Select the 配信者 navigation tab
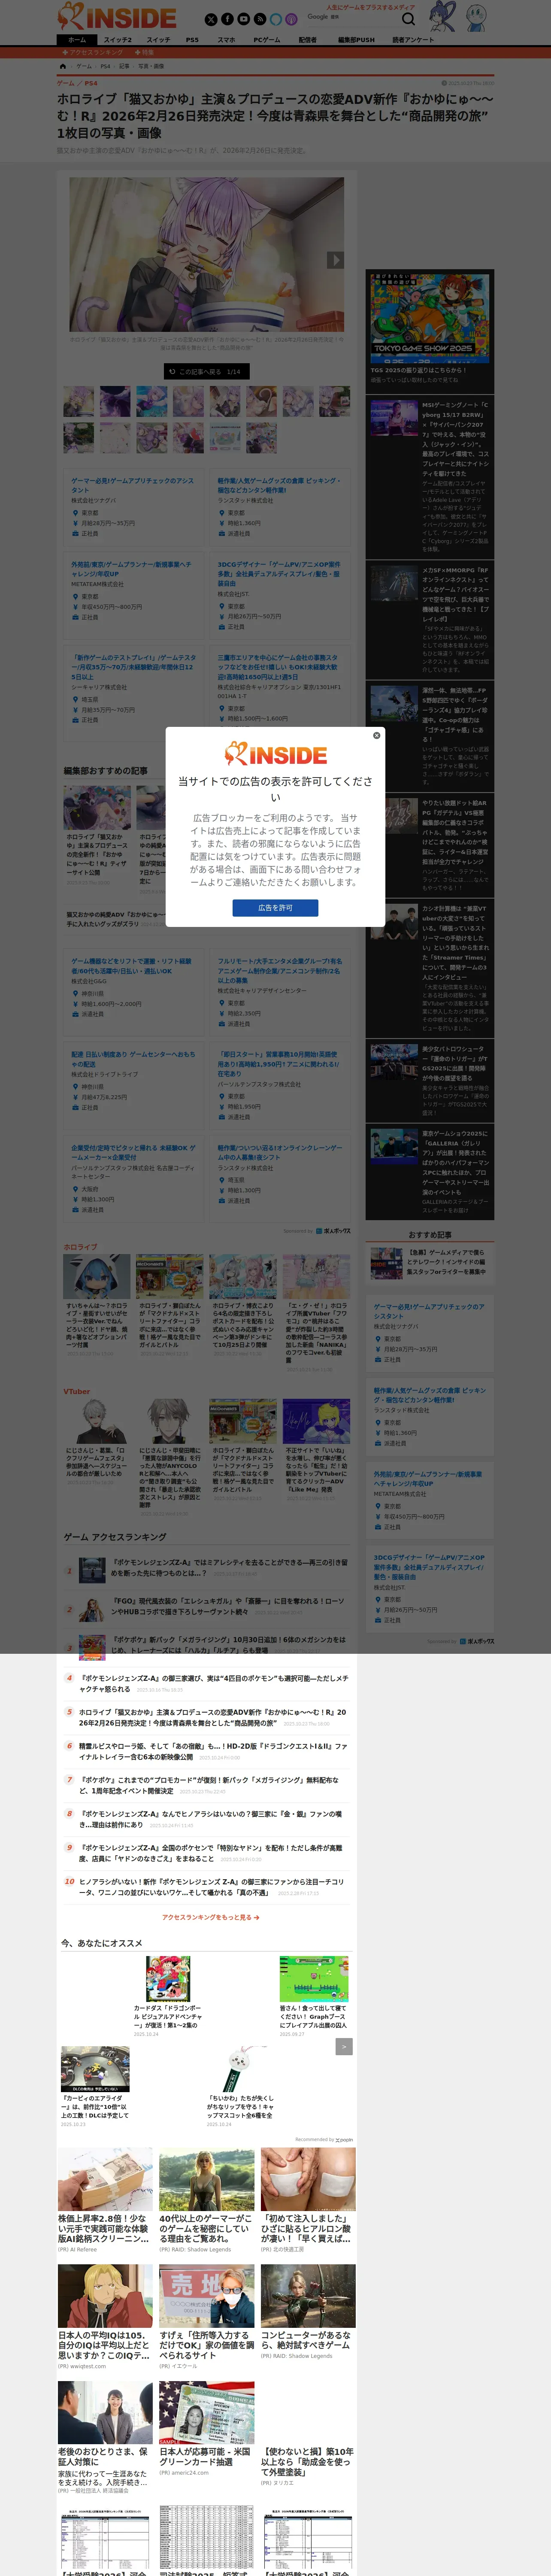 pos(308,40)
